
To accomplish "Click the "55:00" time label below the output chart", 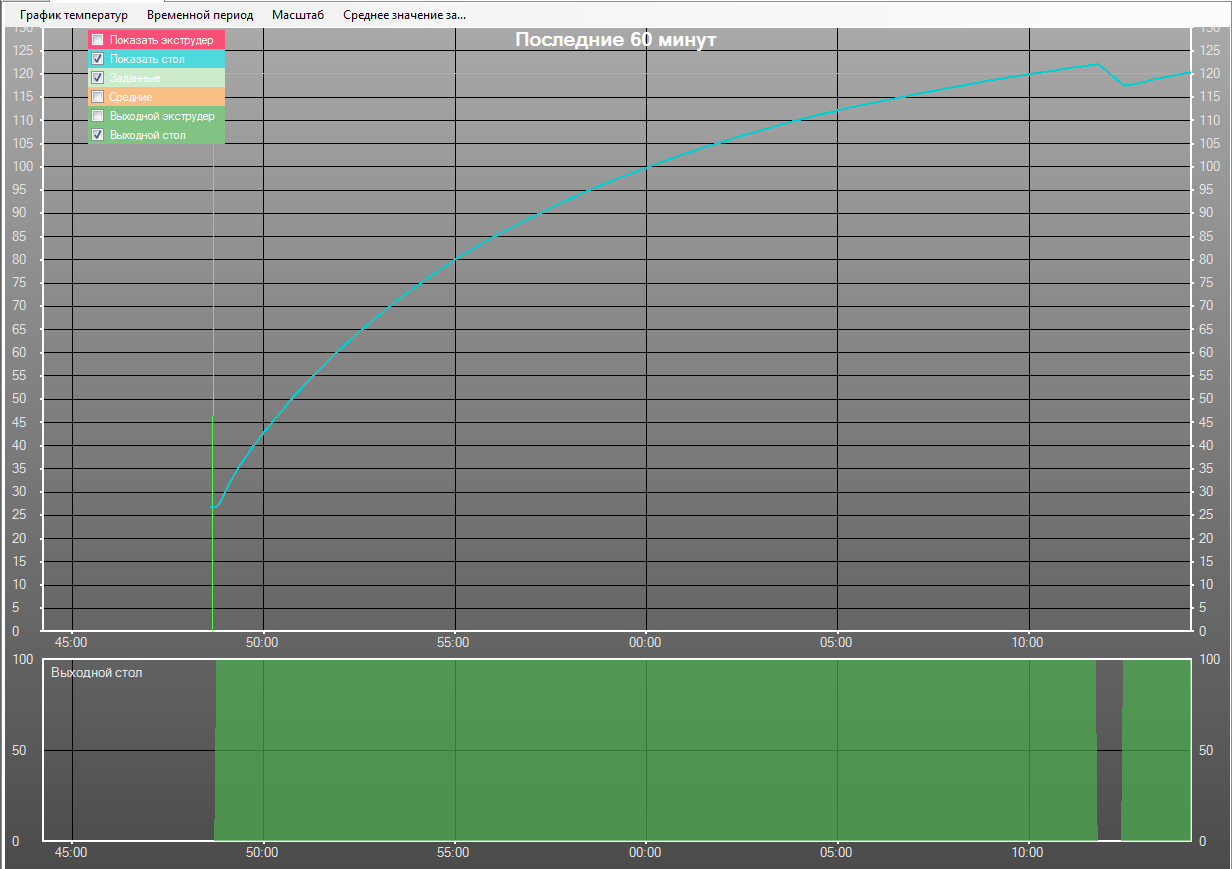I will pos(454,853).
